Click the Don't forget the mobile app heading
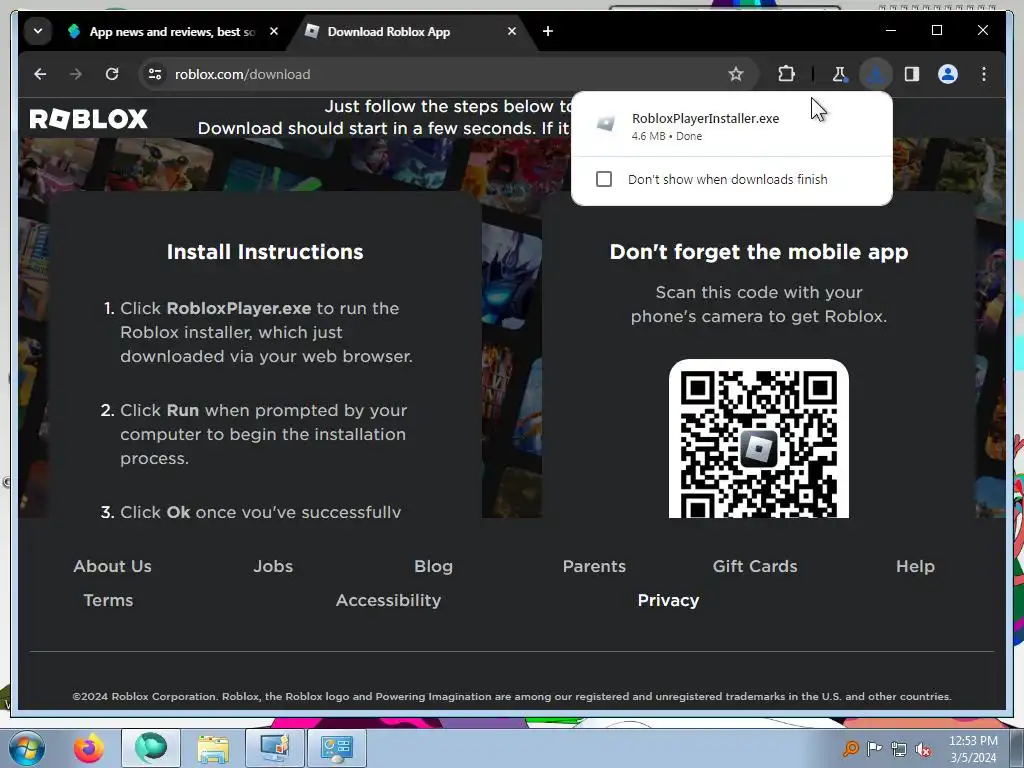1024x768 pixels. tap(759, 252)
